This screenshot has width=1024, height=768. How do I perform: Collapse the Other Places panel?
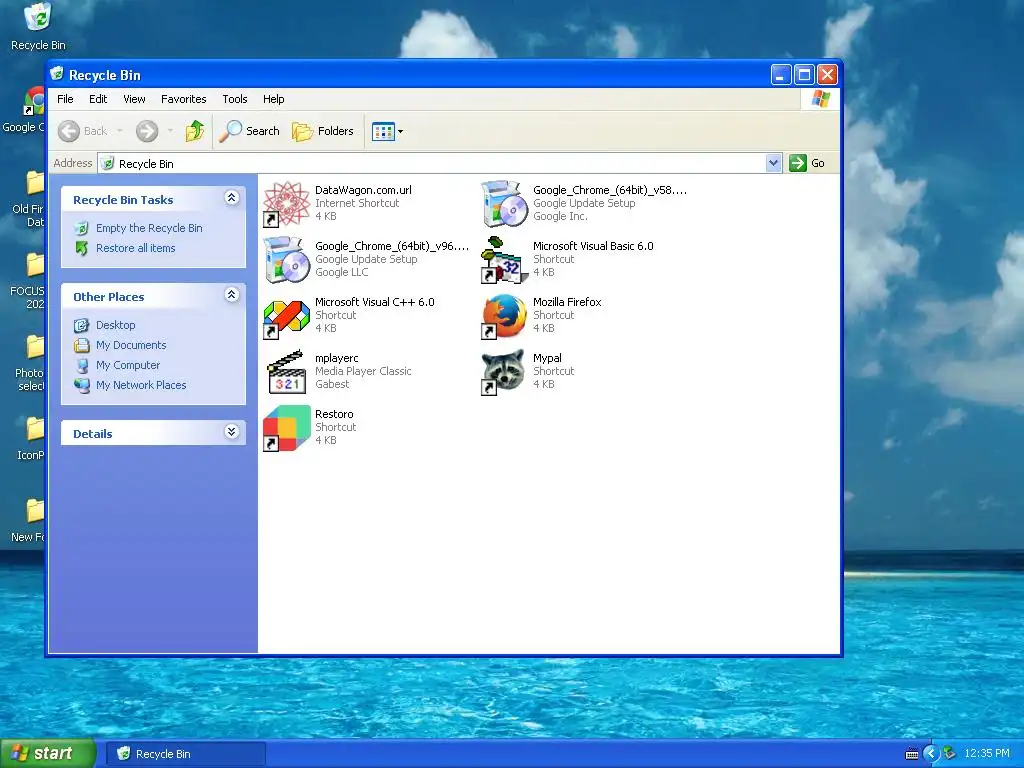[232, 295]
